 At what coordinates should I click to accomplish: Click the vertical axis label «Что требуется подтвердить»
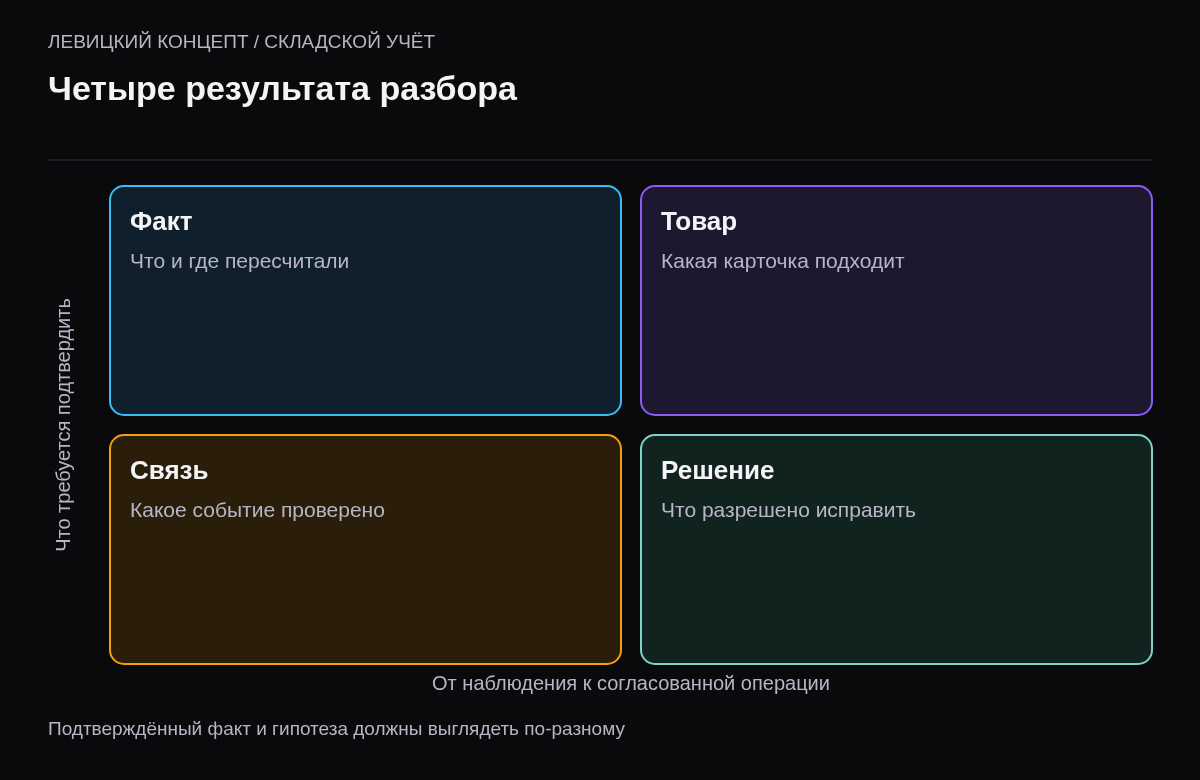(x=63, y=424)
